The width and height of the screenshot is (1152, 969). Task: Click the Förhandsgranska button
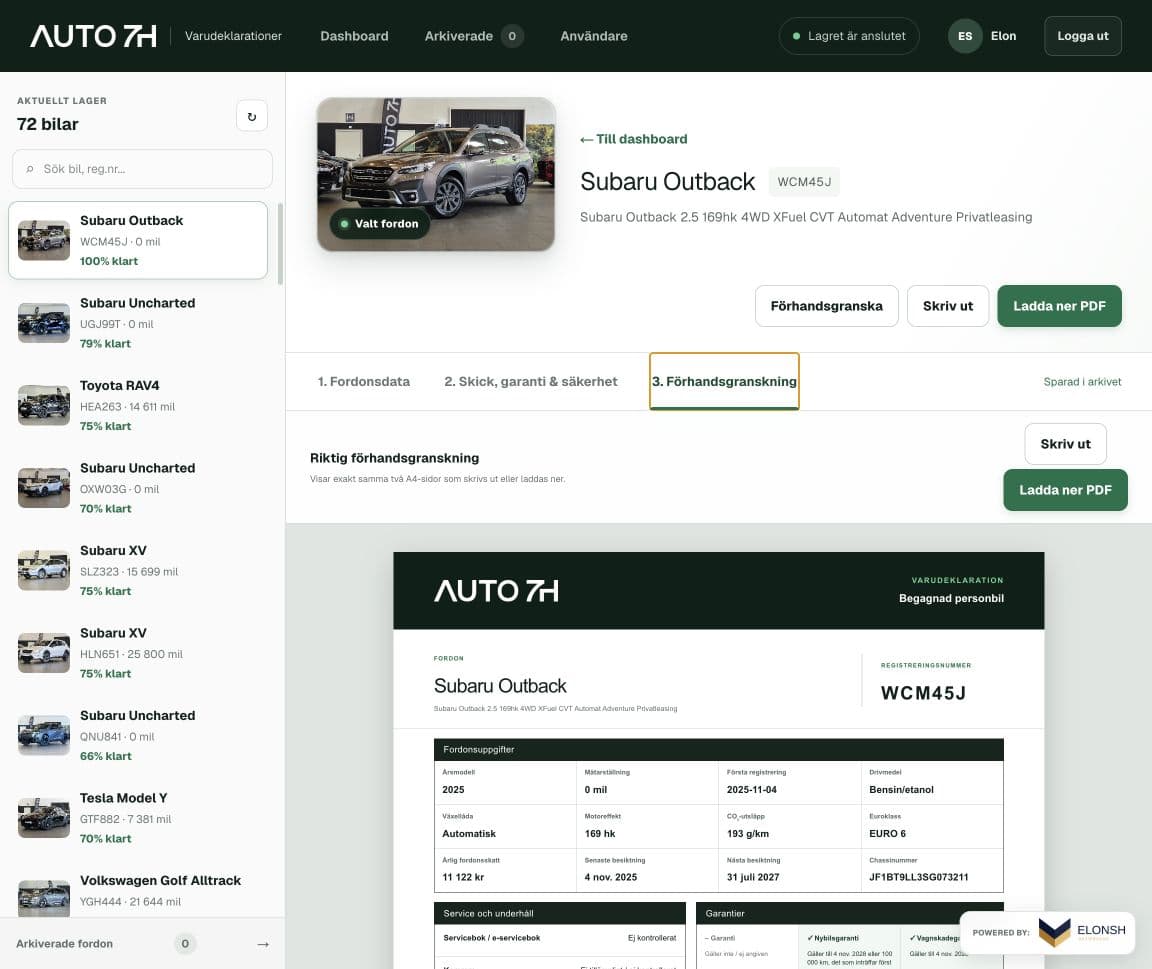pos(827,306)
